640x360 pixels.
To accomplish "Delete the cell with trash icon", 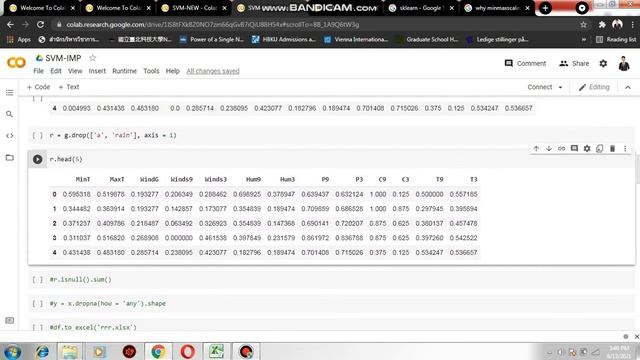I will pos(612,149).
